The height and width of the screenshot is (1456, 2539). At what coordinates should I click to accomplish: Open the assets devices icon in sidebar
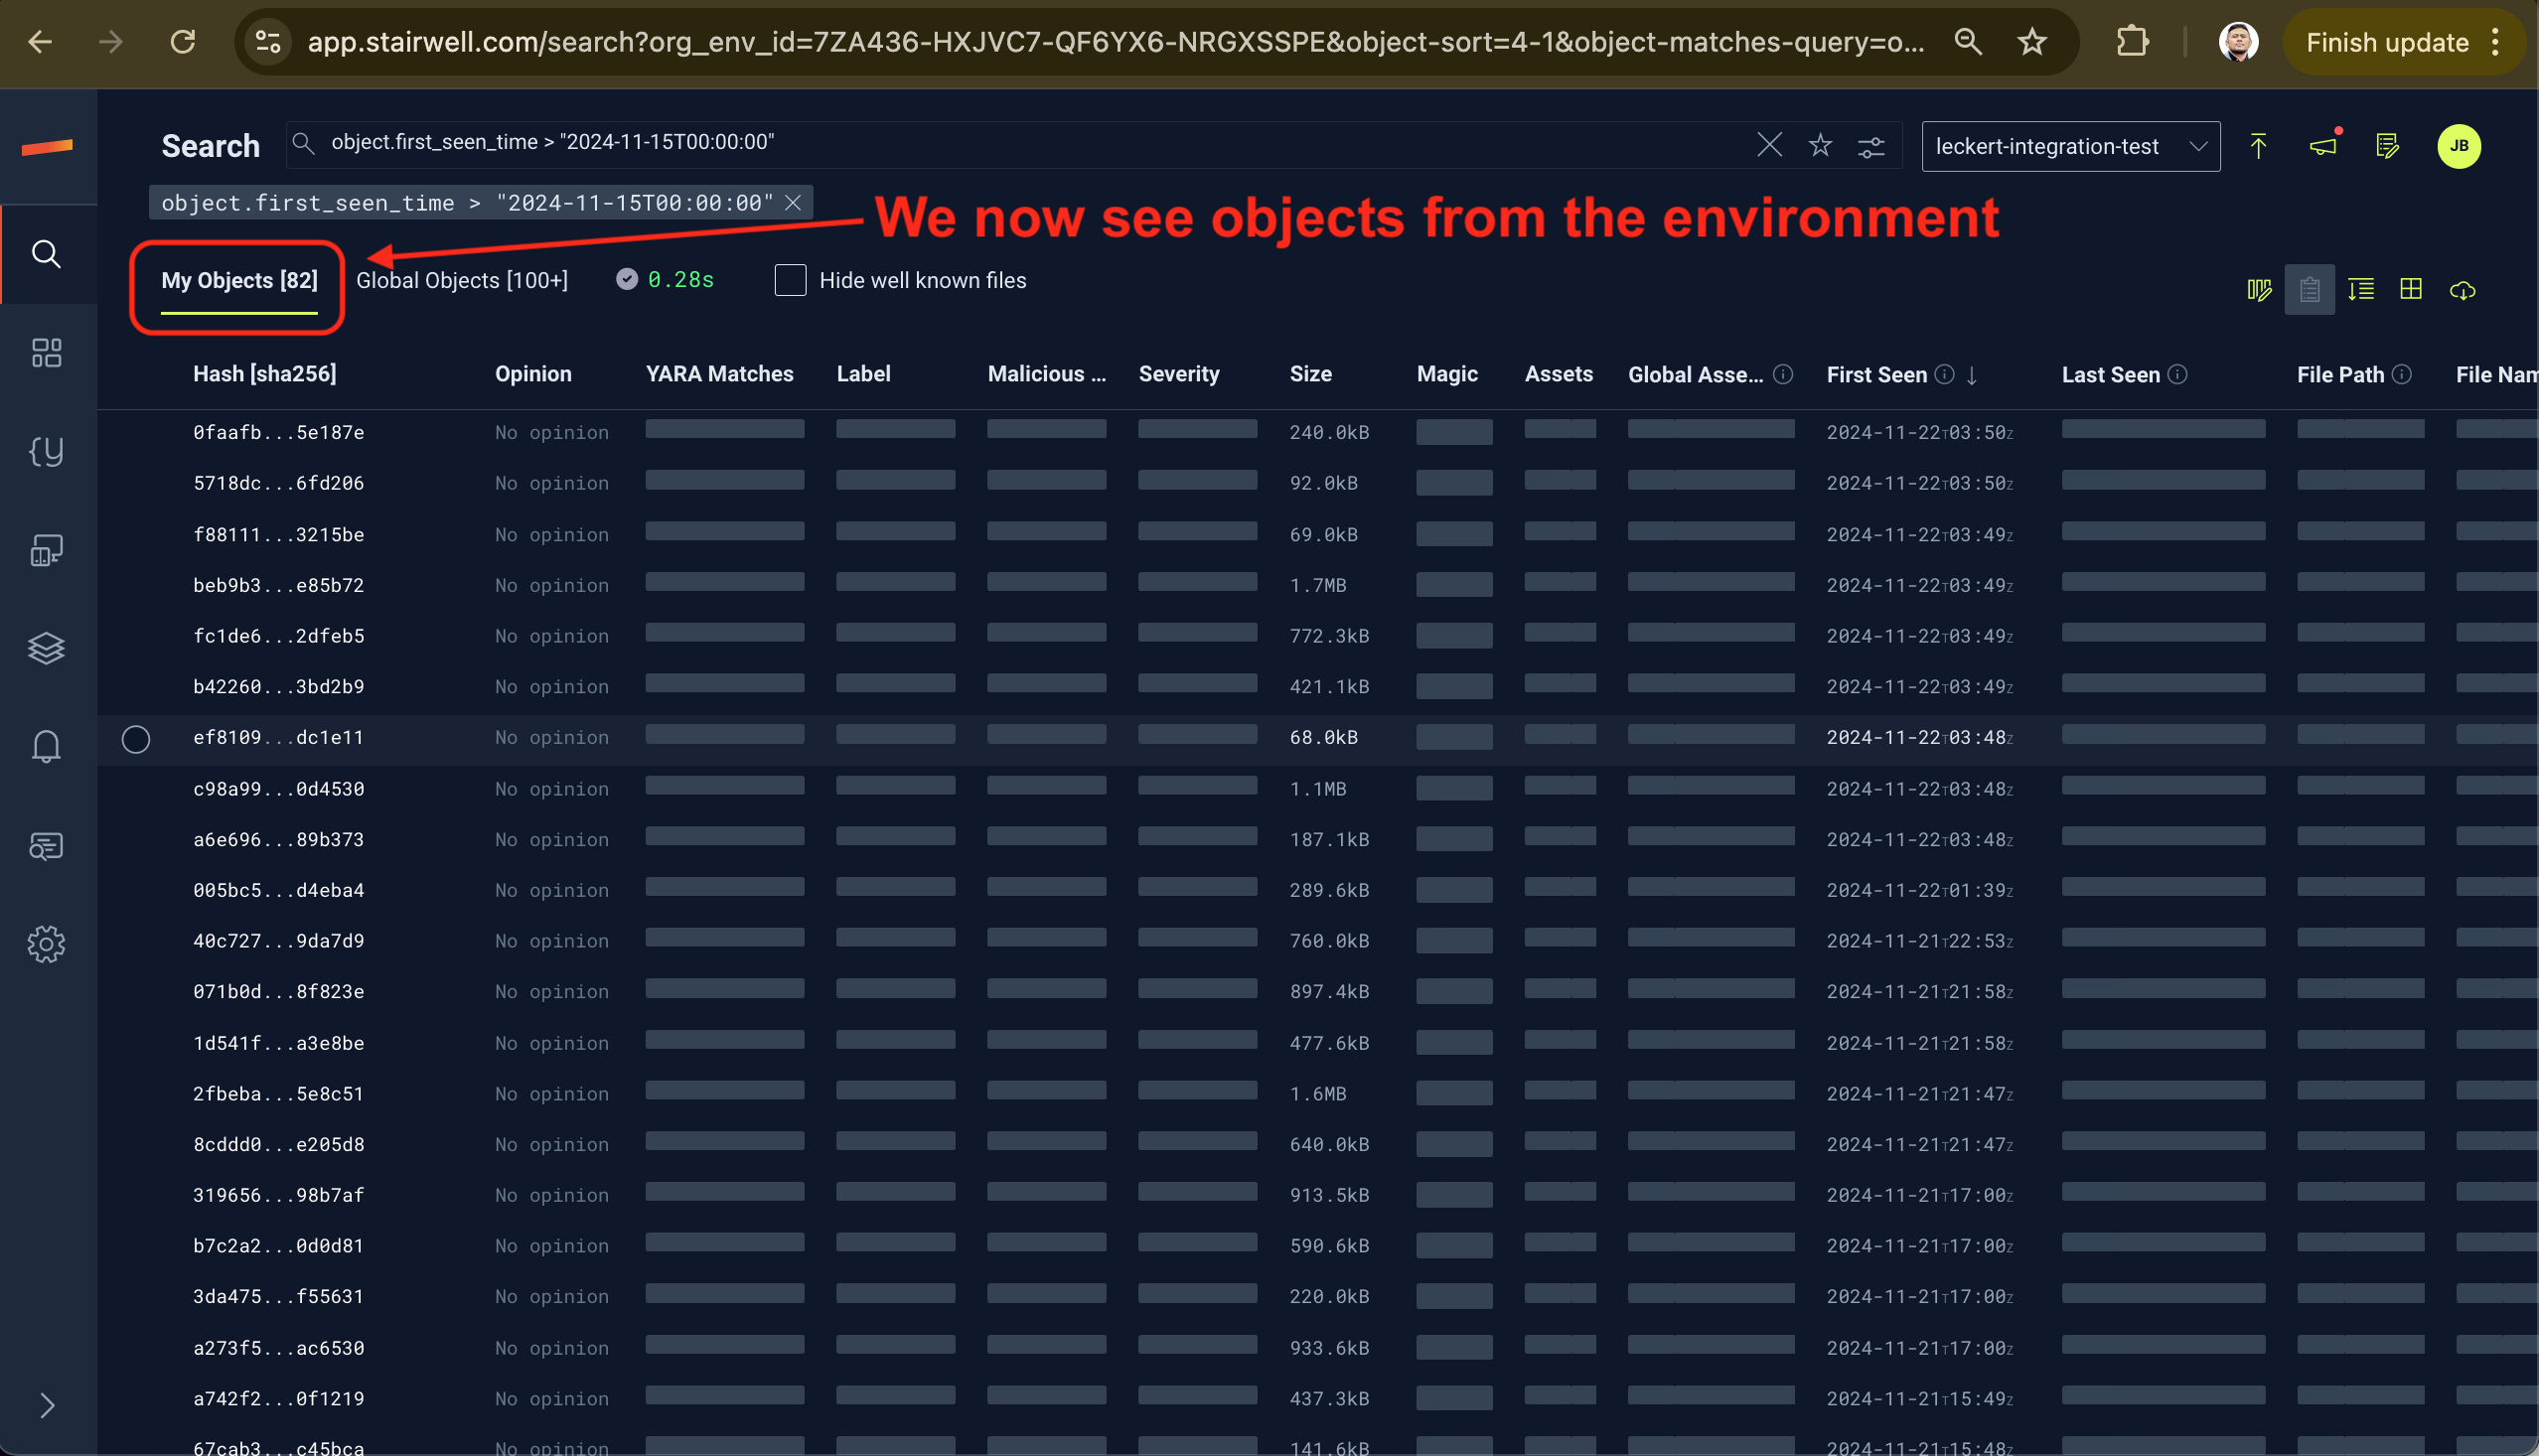46,550
